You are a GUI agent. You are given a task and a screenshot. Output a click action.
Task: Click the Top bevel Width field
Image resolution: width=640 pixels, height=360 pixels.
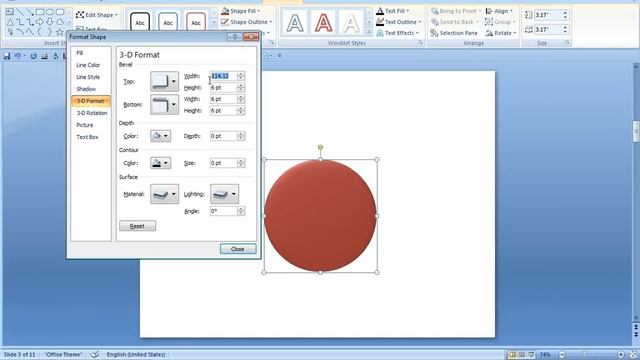pos(223,76)
